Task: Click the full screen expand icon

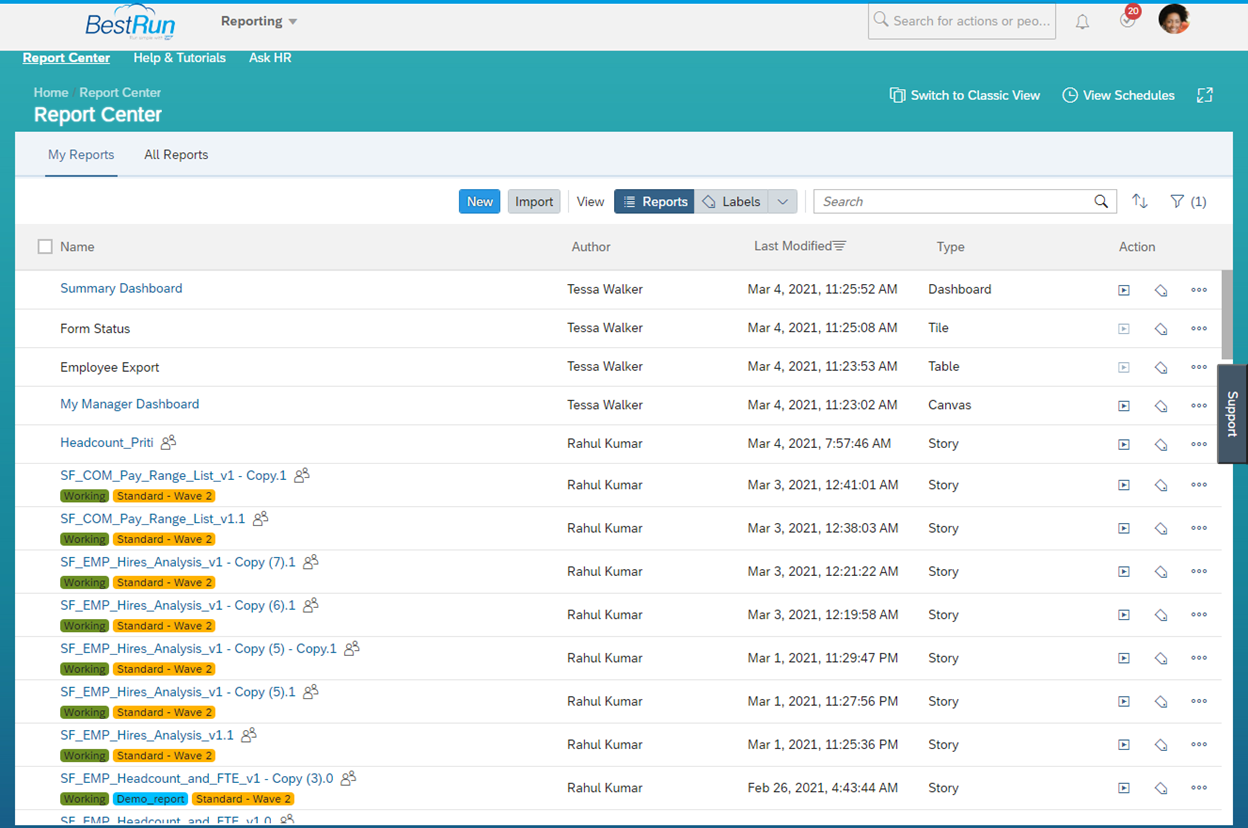Action: [x=1205, y=95]
